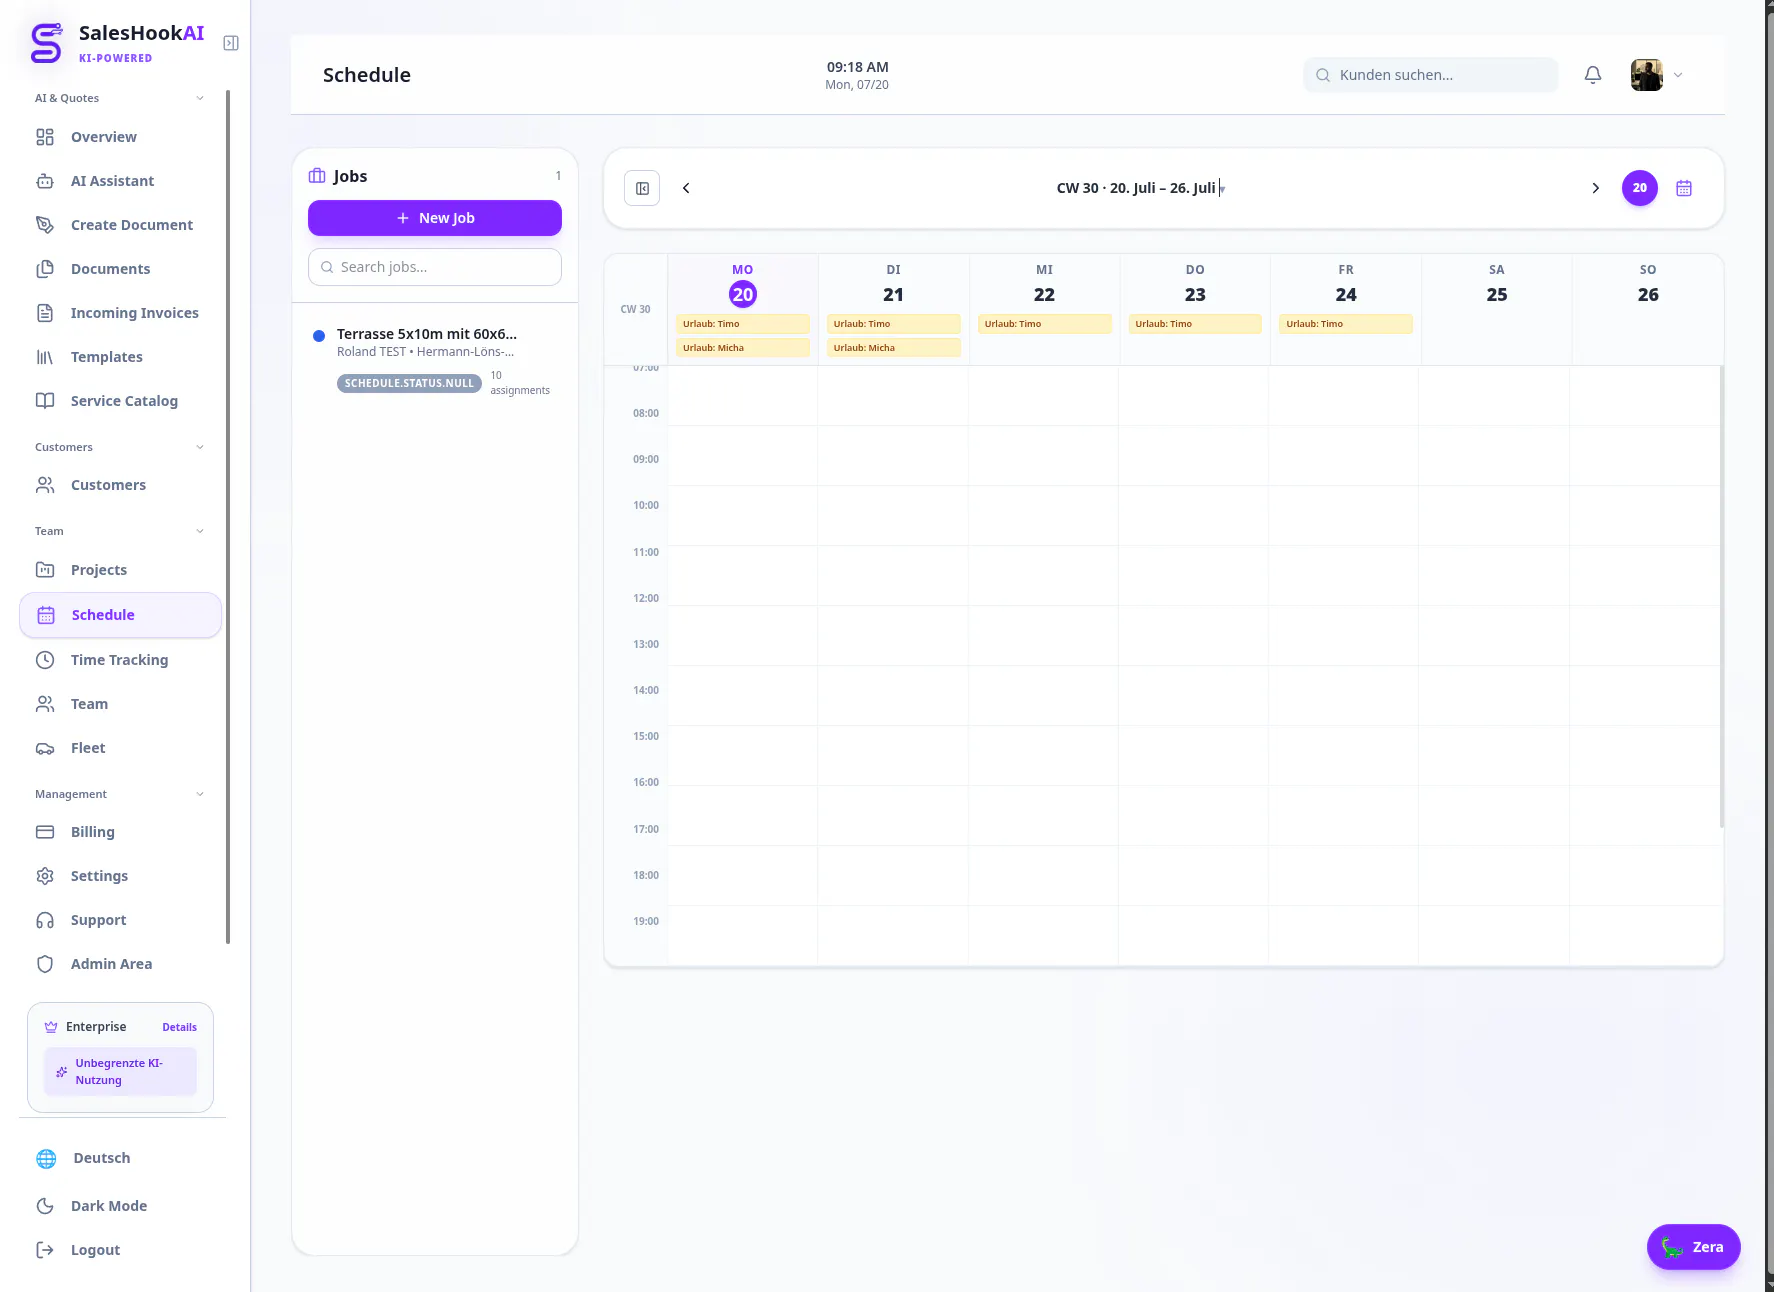Image resolution: width=1774 pixels, height=1292 pixels.
Task: Select Saturday 25 column header
Action: (1497, 284)
